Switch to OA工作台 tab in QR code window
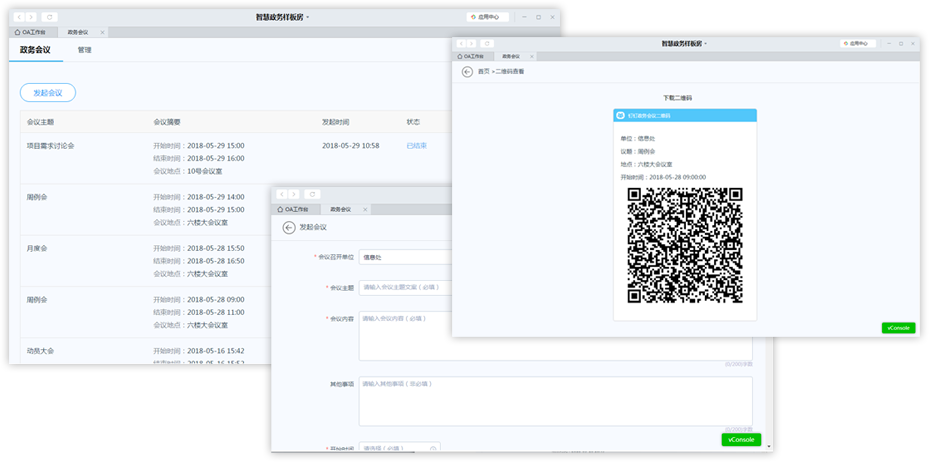 (470, 56)
